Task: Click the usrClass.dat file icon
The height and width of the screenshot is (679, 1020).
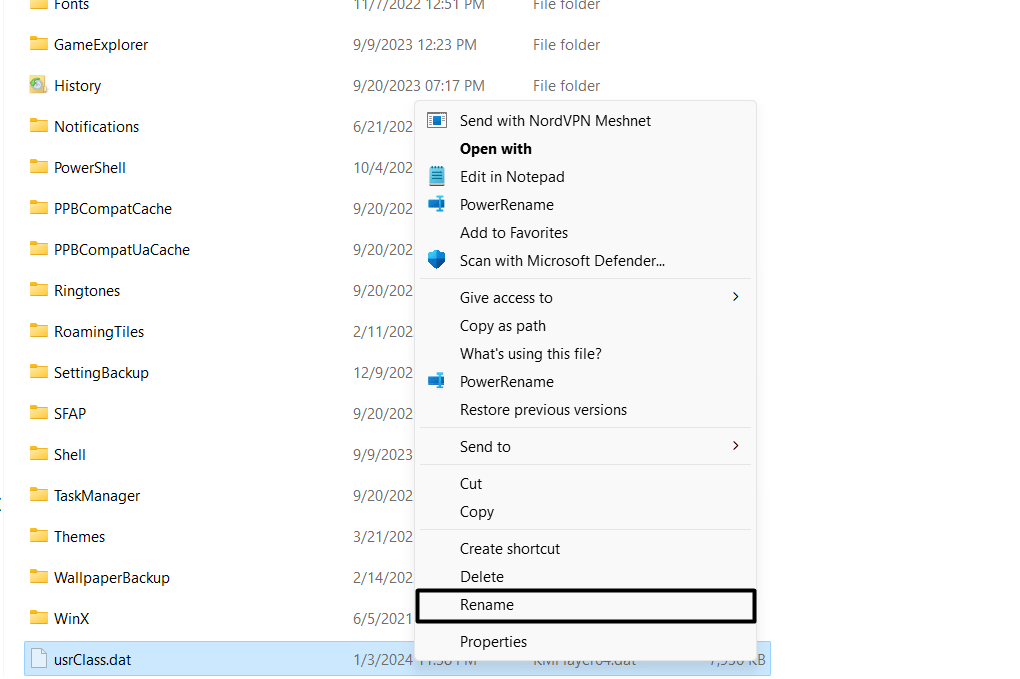Action: tap(37, 659)
